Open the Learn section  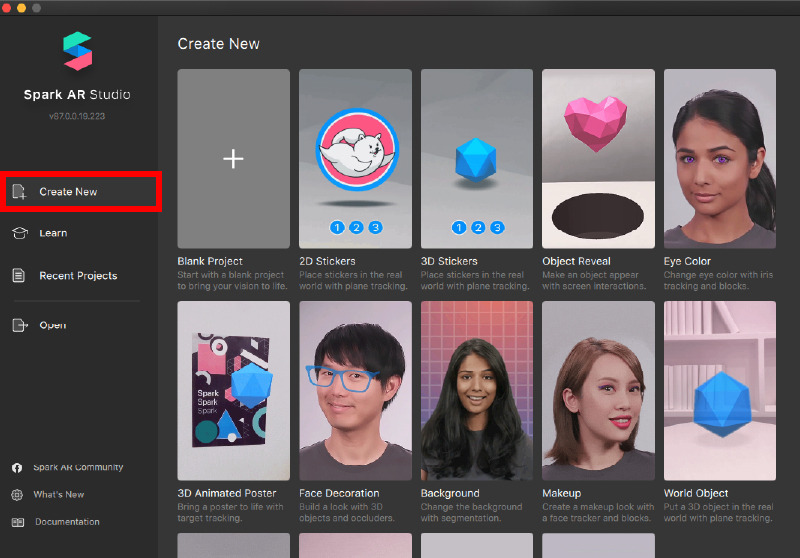53,233
